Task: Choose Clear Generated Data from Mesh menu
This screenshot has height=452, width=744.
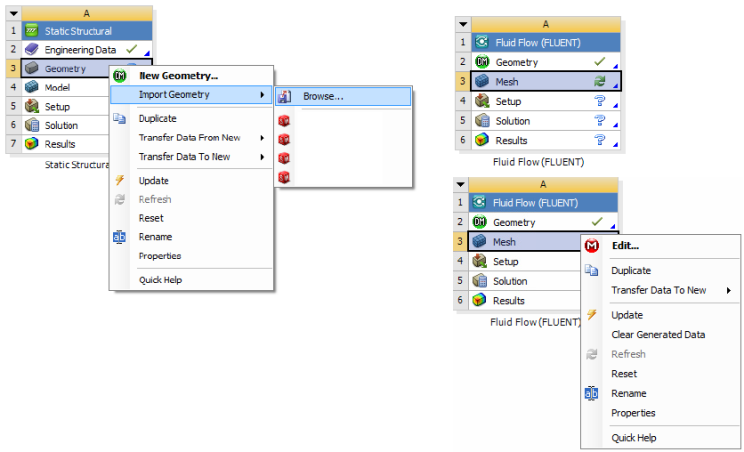Action: tap(658, 334)
